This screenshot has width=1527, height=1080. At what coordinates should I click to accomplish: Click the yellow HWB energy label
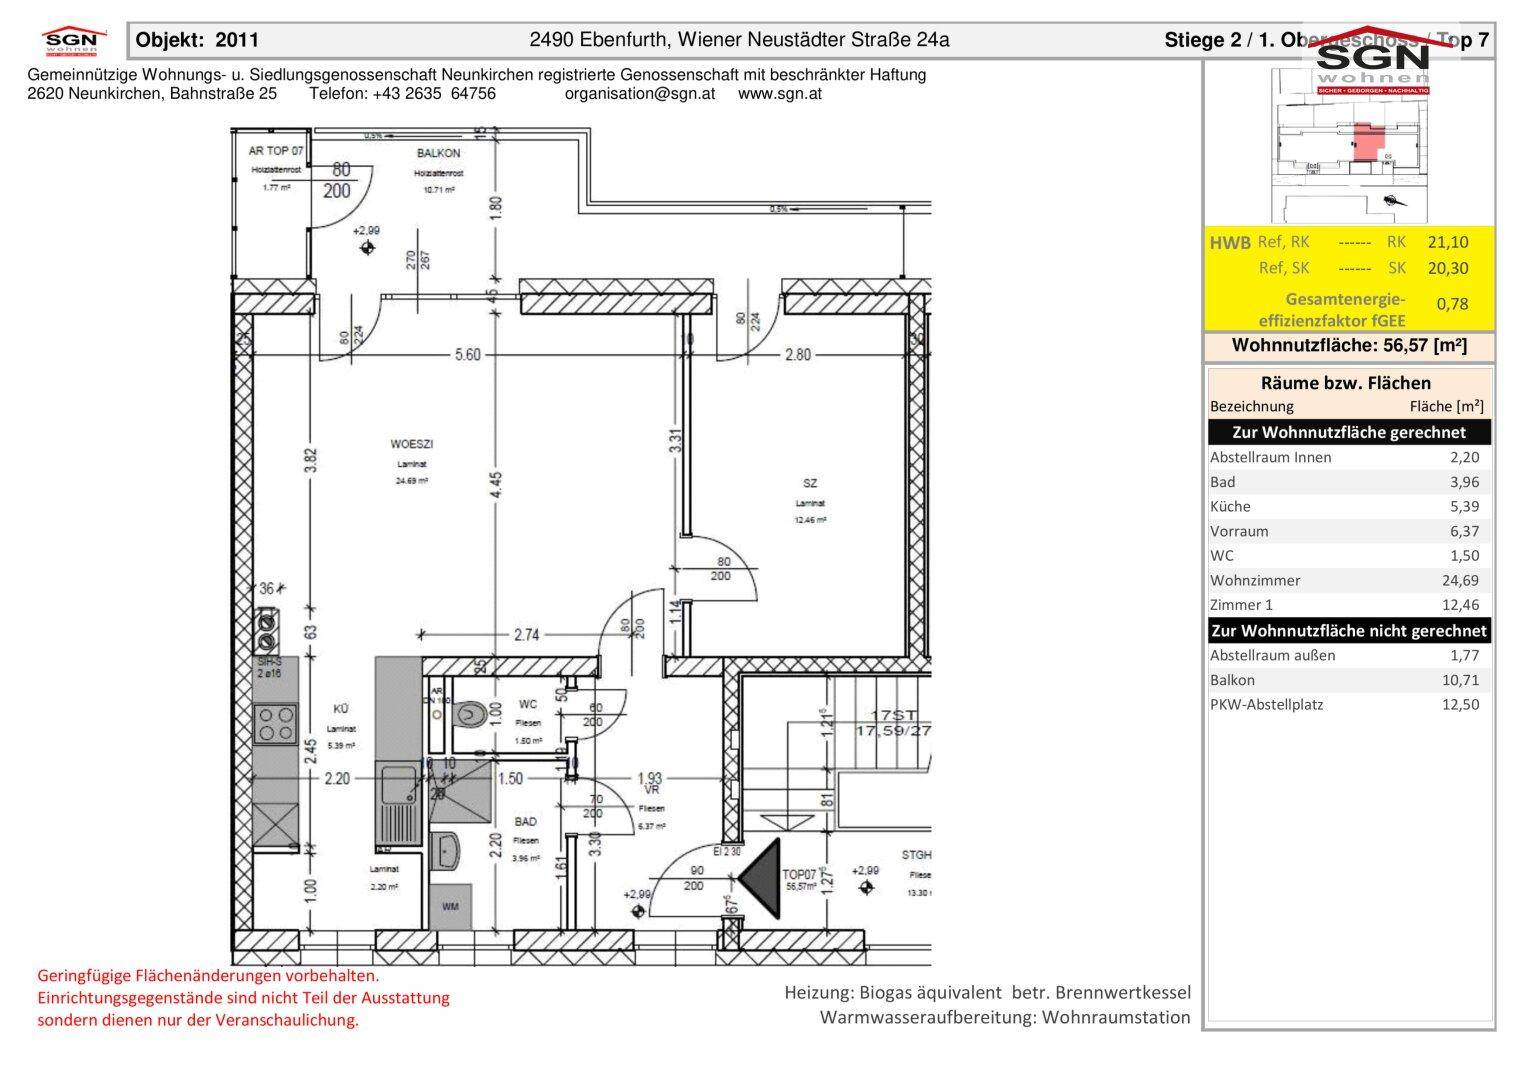1350,278
